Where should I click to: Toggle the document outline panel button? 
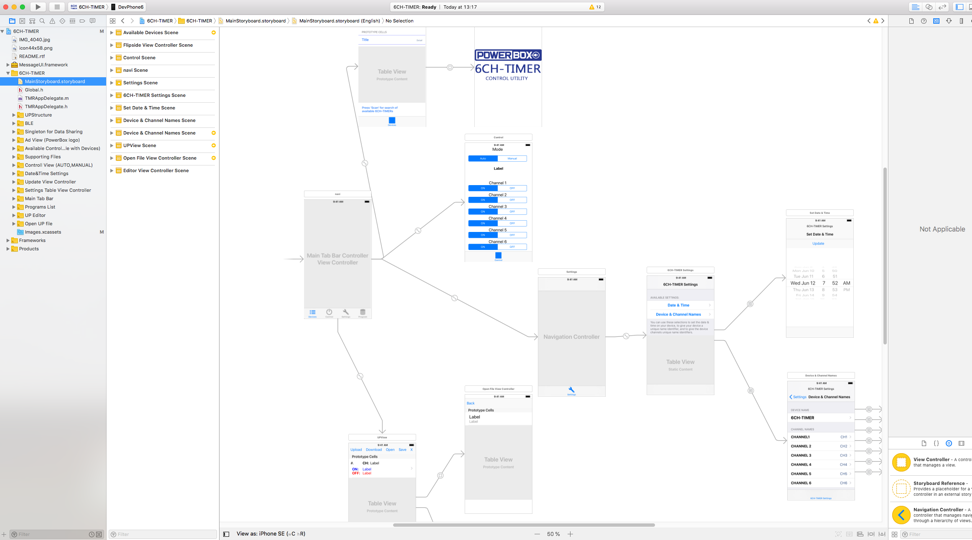[226, 534]
